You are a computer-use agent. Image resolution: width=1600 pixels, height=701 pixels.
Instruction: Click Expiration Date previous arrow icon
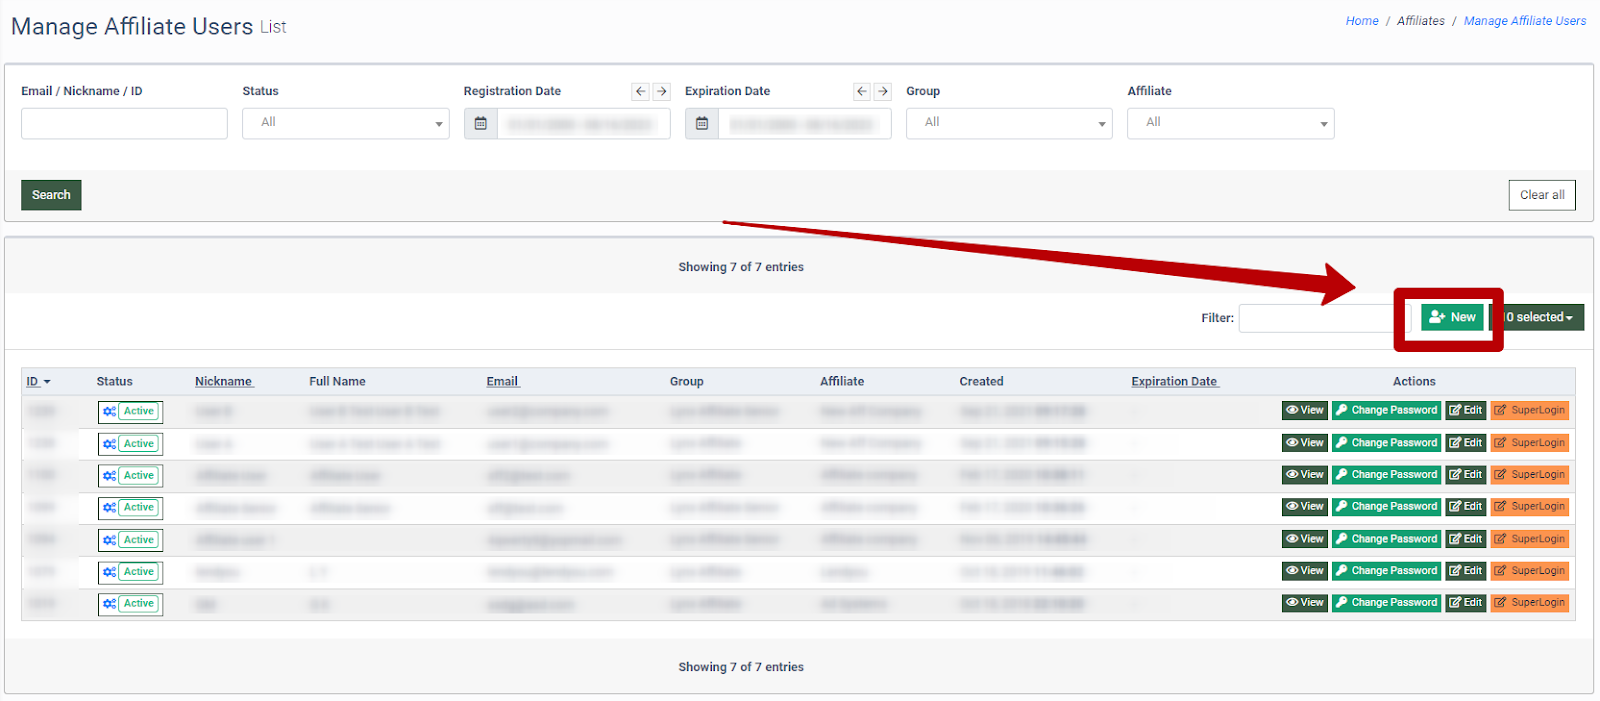pos(862,91)
